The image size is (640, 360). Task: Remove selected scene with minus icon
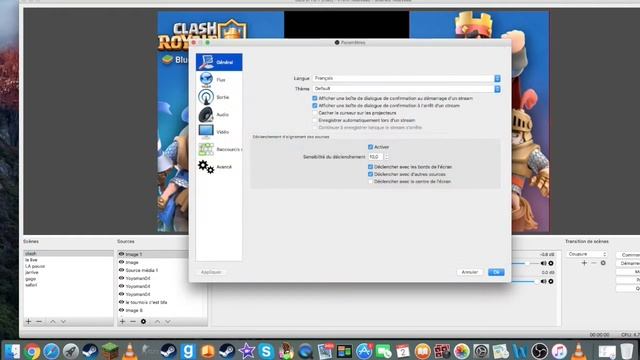39,322
